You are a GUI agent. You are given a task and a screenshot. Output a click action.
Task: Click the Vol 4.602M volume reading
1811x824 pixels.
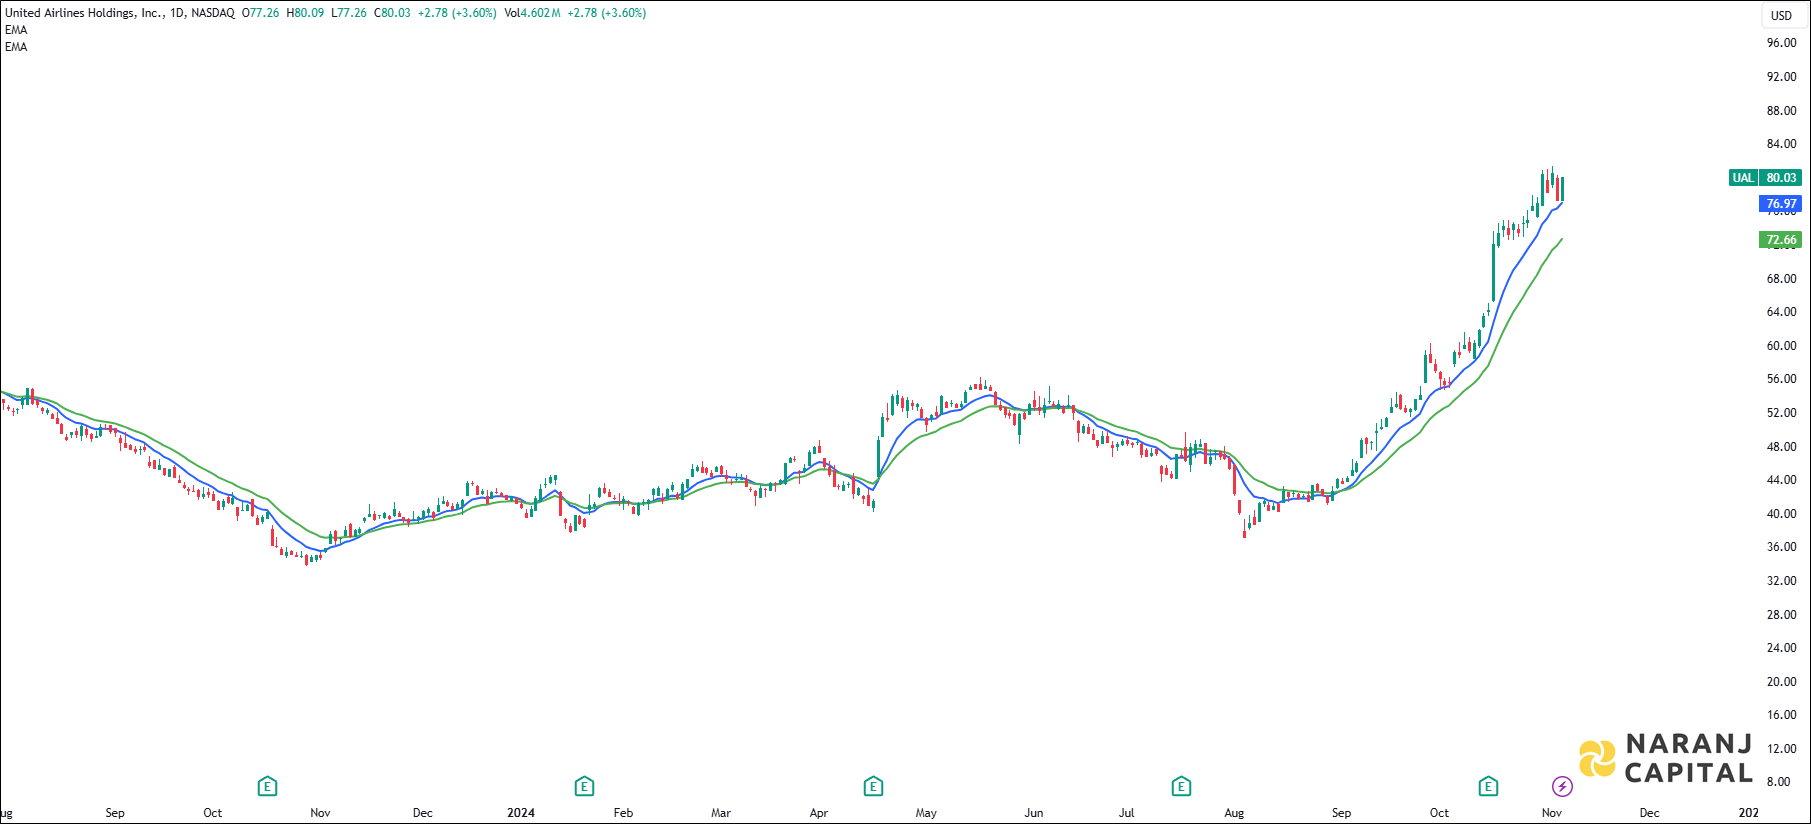532,13
